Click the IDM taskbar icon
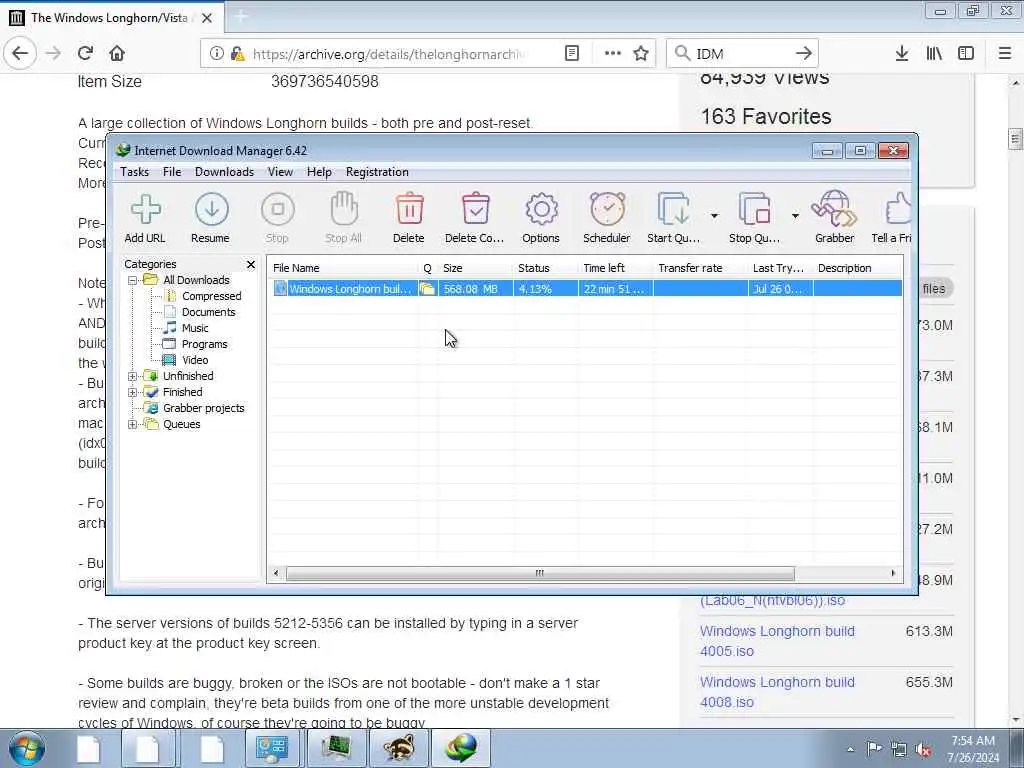The image size is (1024, 768). coord(461,748)
